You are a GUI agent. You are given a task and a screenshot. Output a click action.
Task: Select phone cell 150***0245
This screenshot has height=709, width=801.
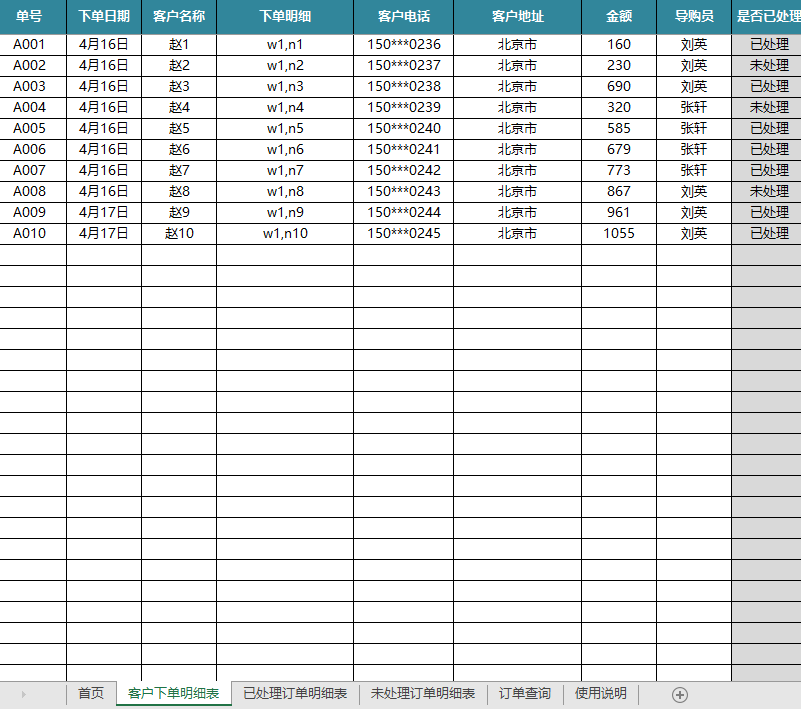tap(404, 233)
